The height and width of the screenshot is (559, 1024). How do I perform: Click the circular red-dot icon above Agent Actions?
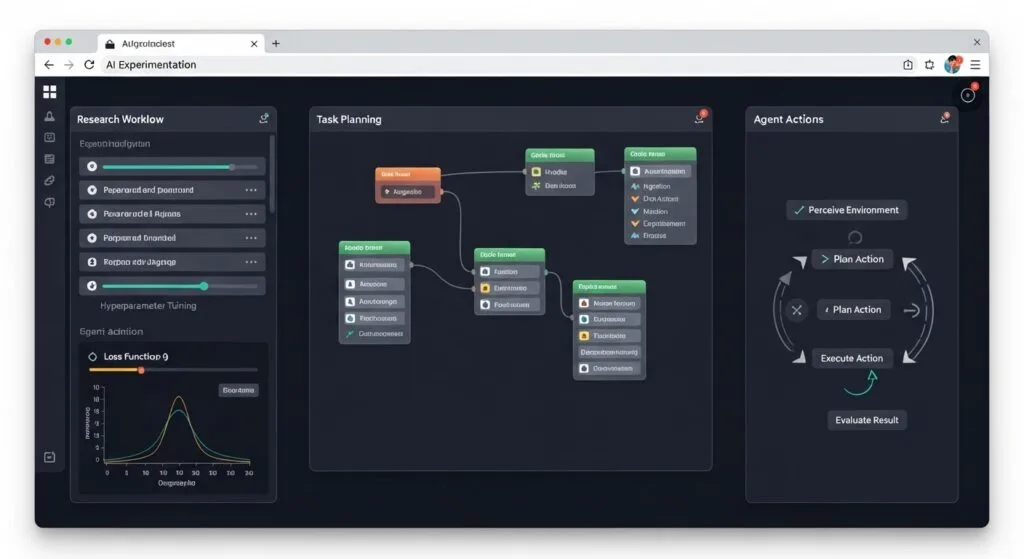pos(968,95)
